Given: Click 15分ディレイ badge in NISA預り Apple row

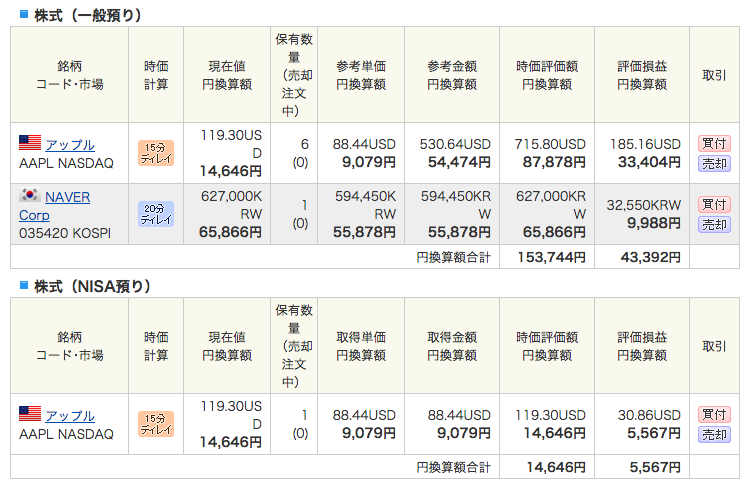Looking at the screenshot, I should tap(156, 424).
